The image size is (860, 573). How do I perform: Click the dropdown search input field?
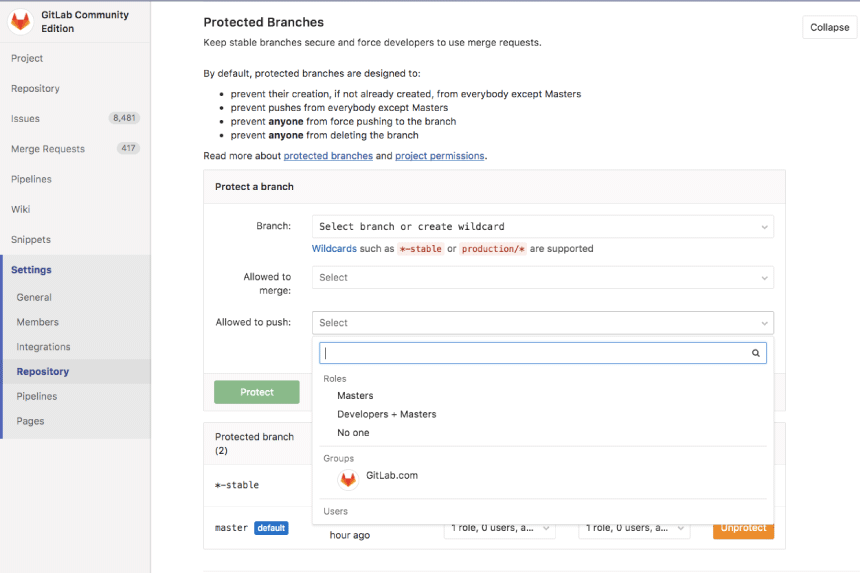[542, 353]
